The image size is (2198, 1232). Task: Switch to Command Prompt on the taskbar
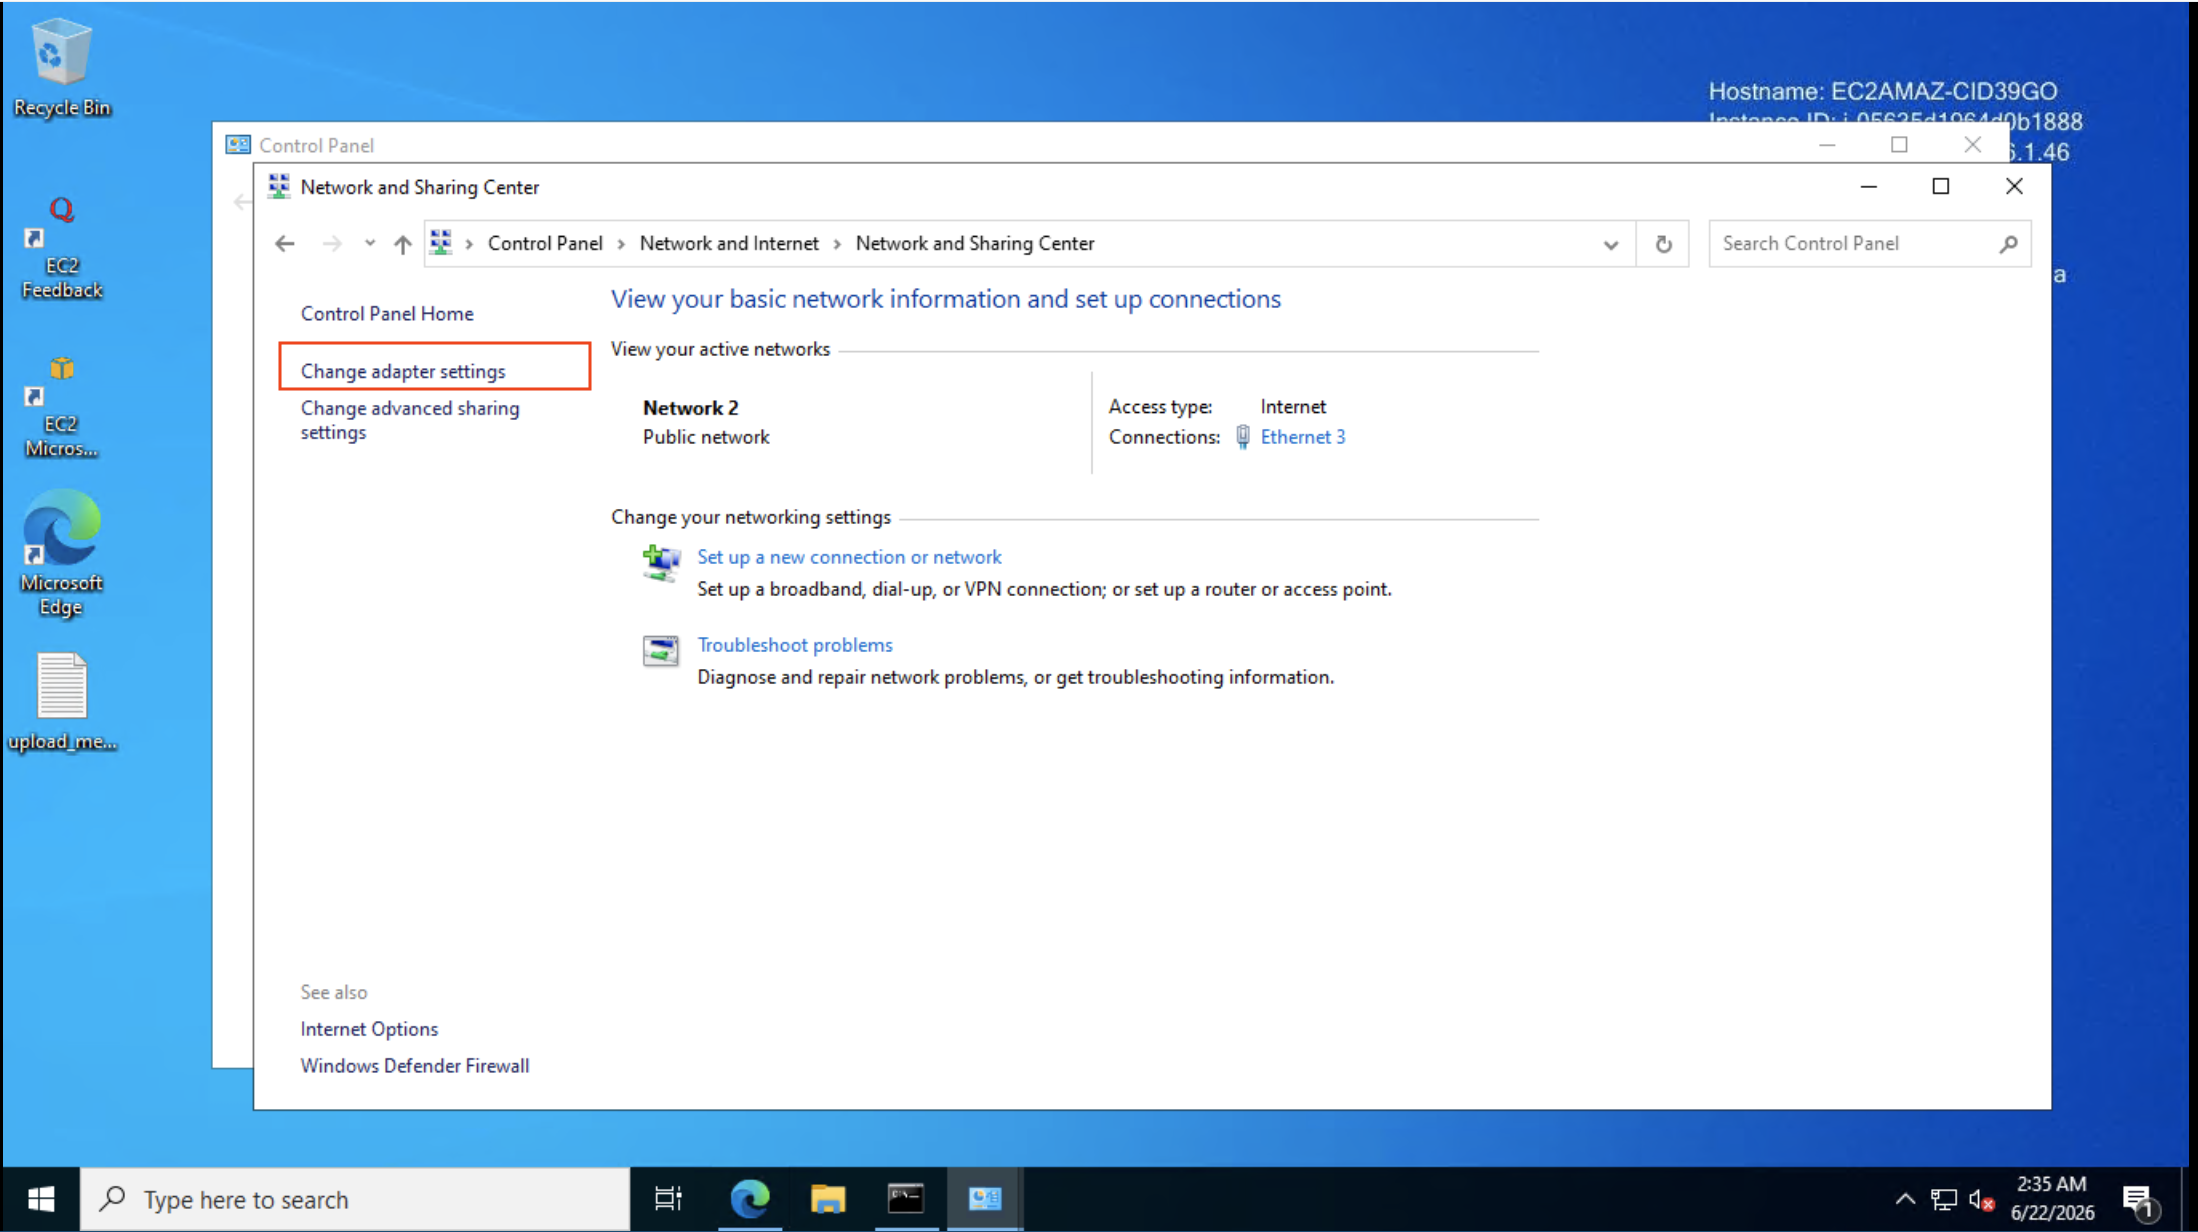(x=906, y=1199)
